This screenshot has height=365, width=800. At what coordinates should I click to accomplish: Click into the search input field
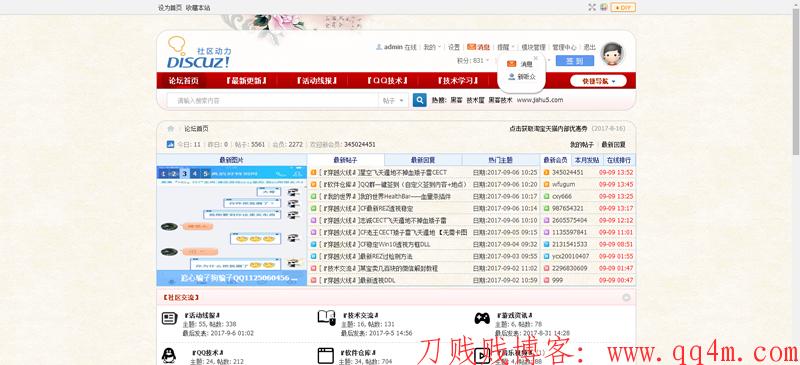point(273,101)
